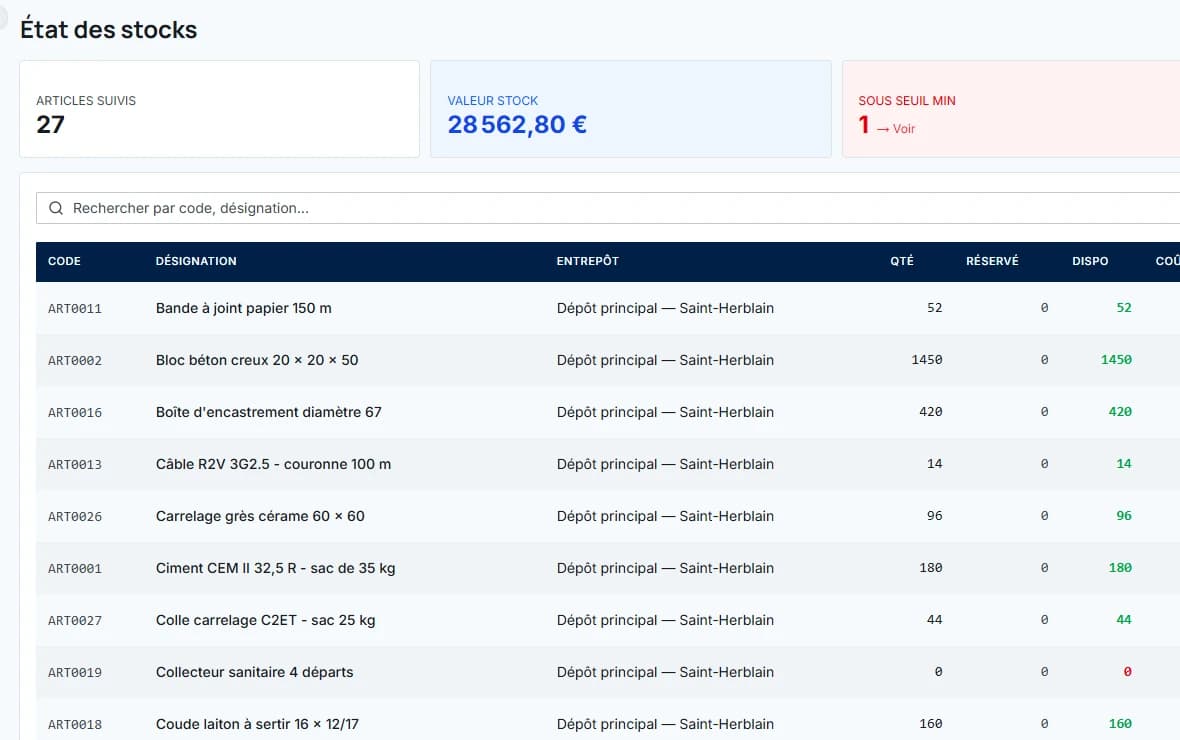Viewport: 1180px width, 740px height.
Task: Open Carrelage grès cérame 60 × 60
Action: [x=260, y=516]
